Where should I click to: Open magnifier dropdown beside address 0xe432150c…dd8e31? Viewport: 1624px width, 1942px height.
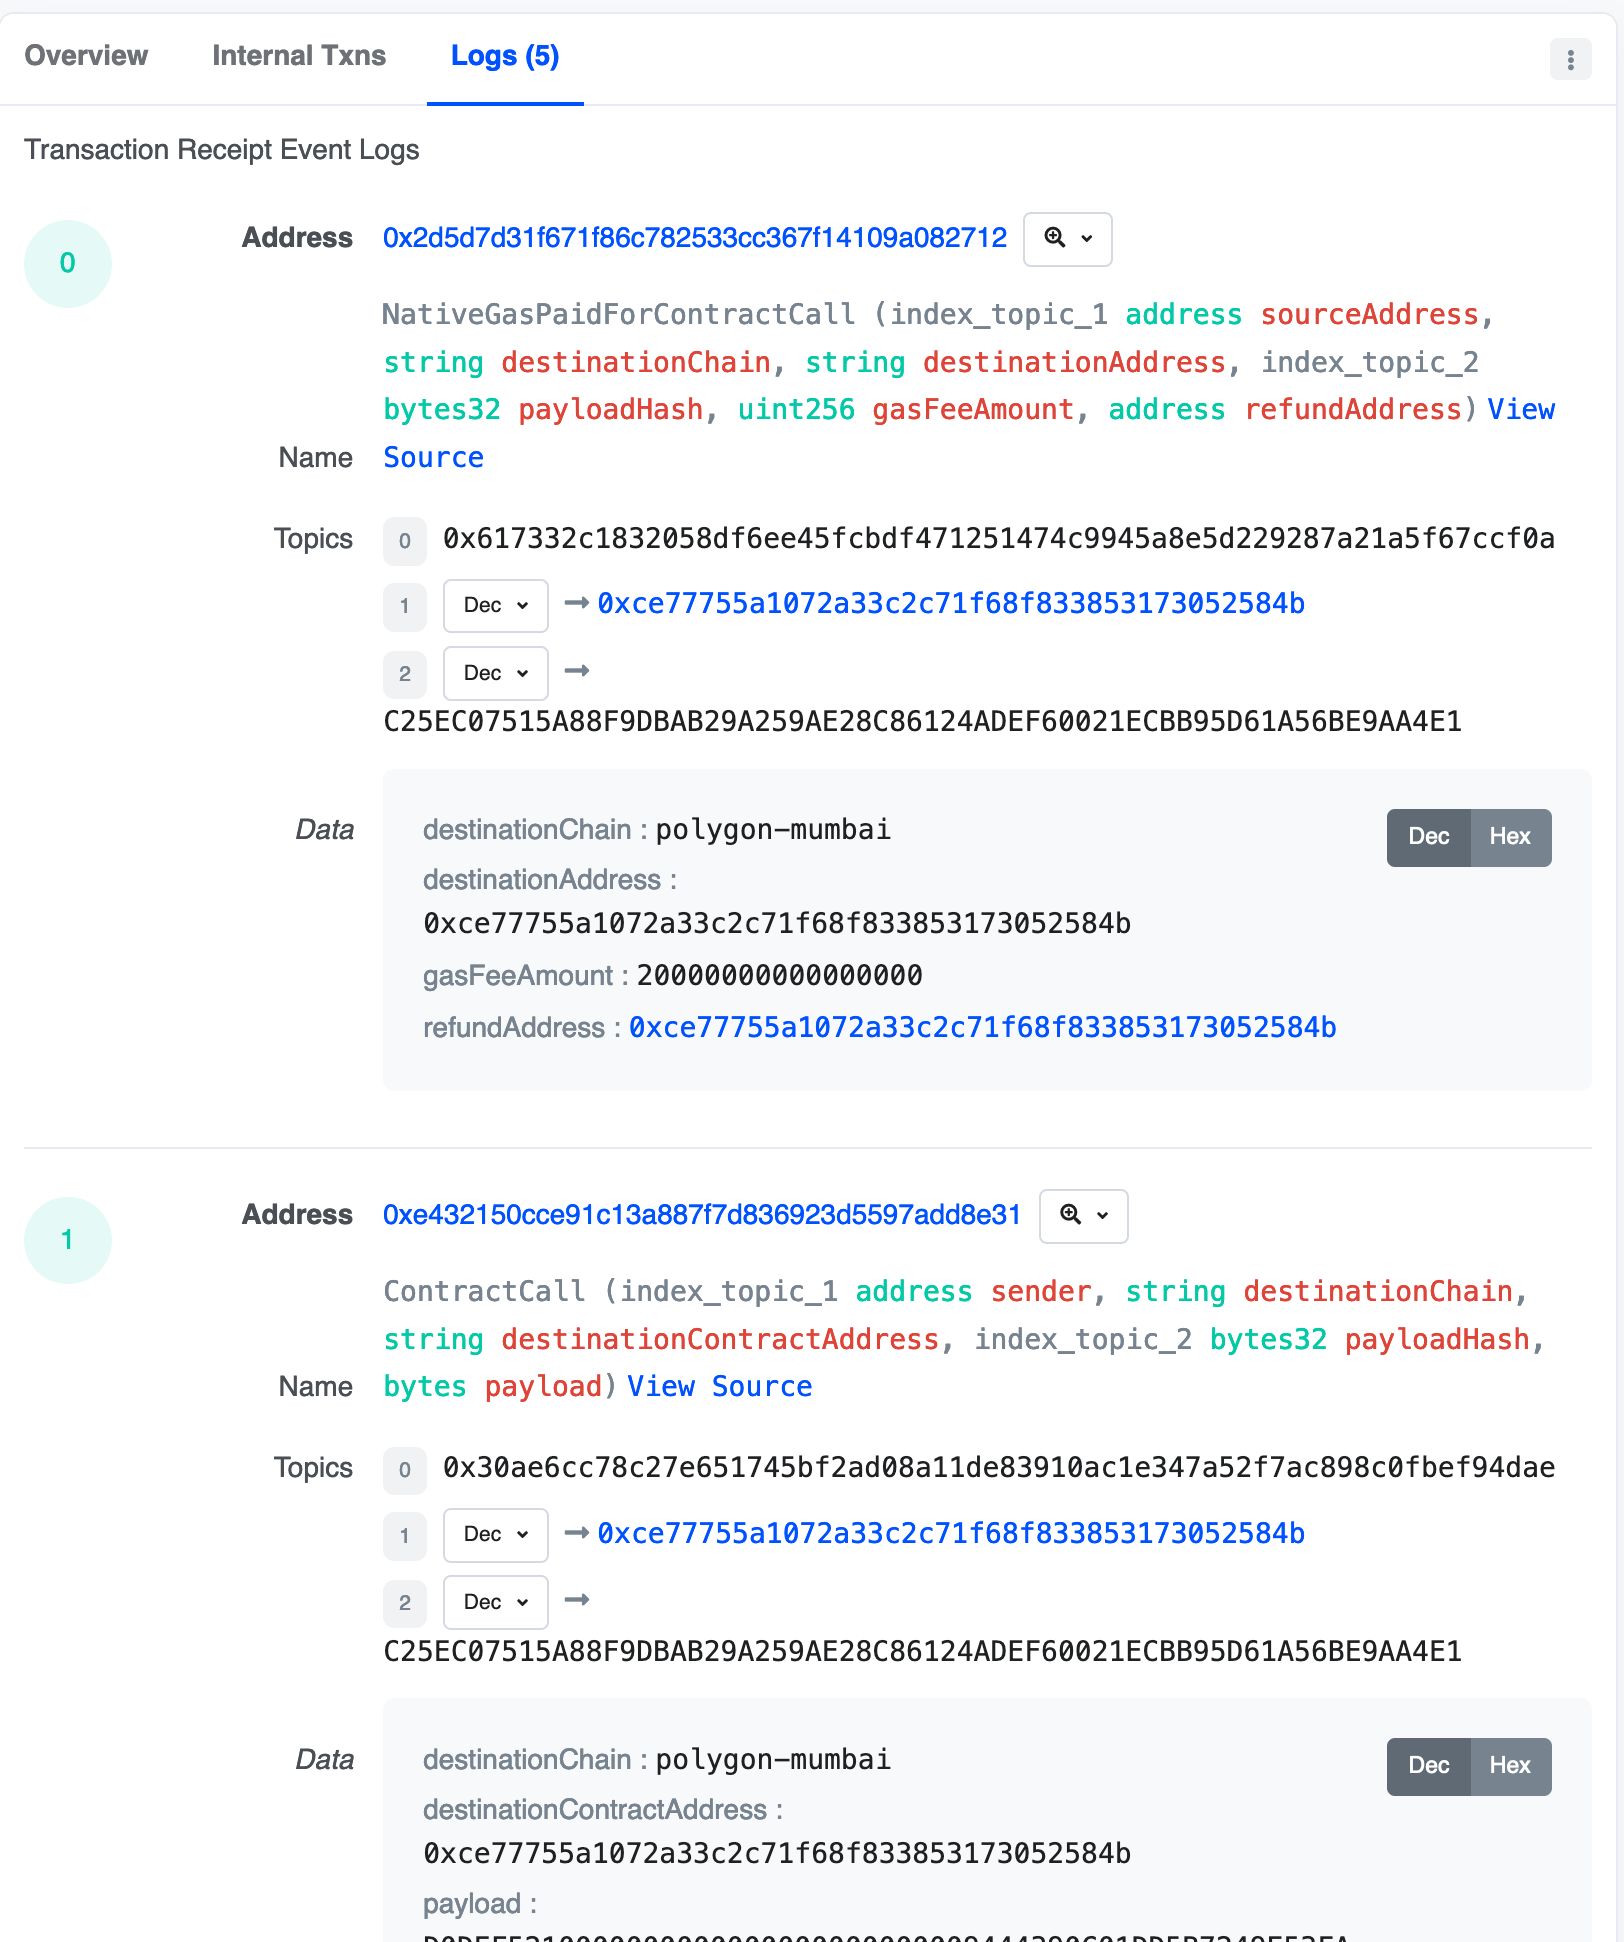point(1083,1216)
